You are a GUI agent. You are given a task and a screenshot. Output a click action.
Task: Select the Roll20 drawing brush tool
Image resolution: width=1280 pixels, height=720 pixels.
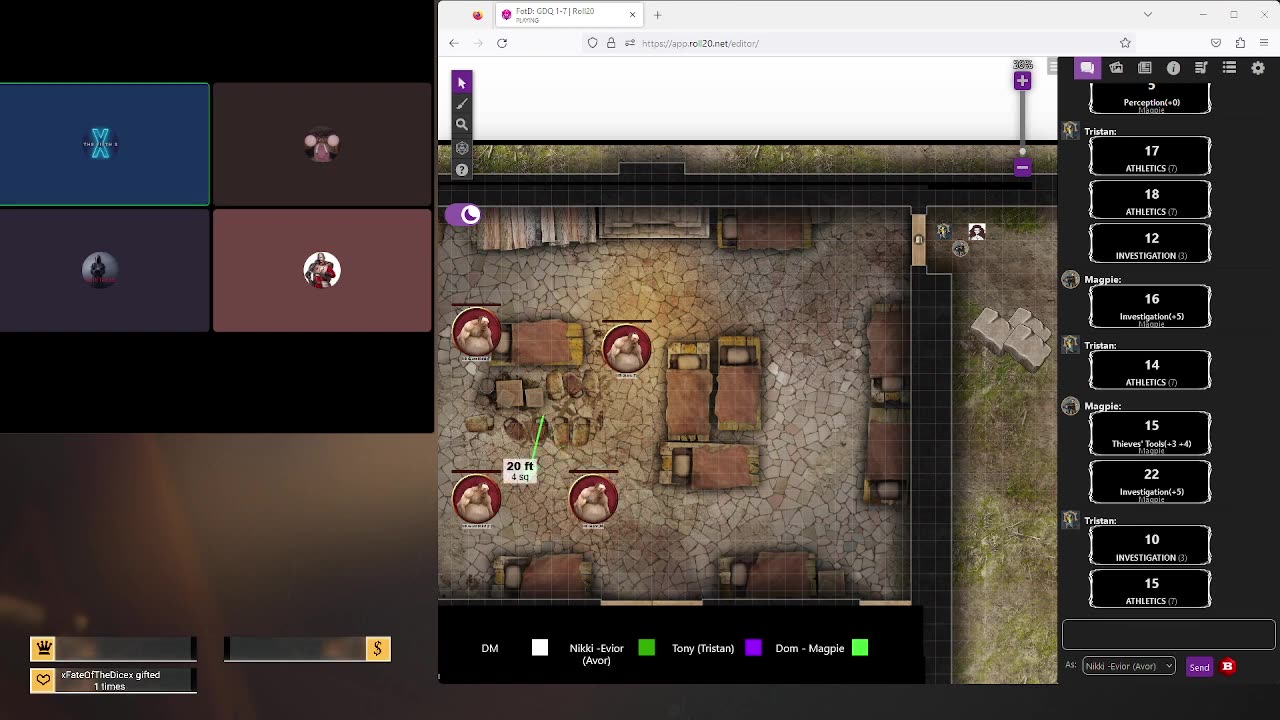(461, 103)
